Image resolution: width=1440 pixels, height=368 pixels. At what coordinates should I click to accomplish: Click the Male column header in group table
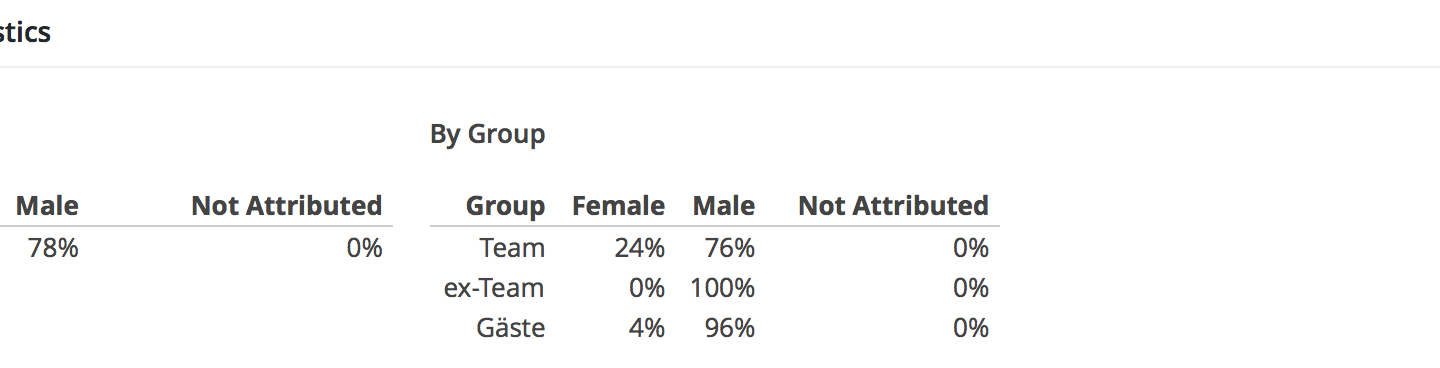tap(724, 206)
